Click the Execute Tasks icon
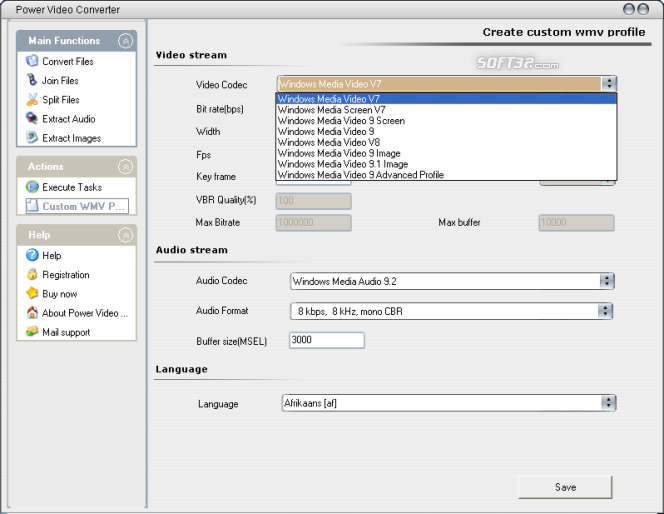The image size is (664, 514). 32,187
